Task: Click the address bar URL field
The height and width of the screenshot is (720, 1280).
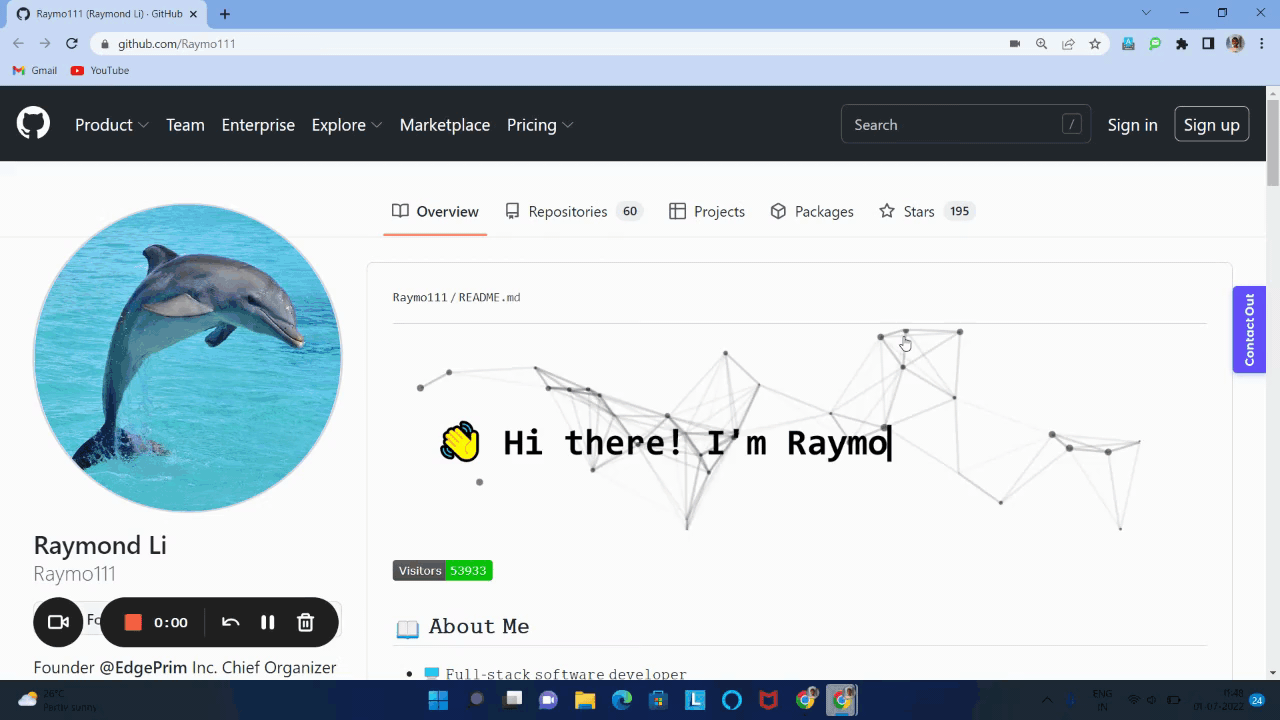Action: point(550,44)
